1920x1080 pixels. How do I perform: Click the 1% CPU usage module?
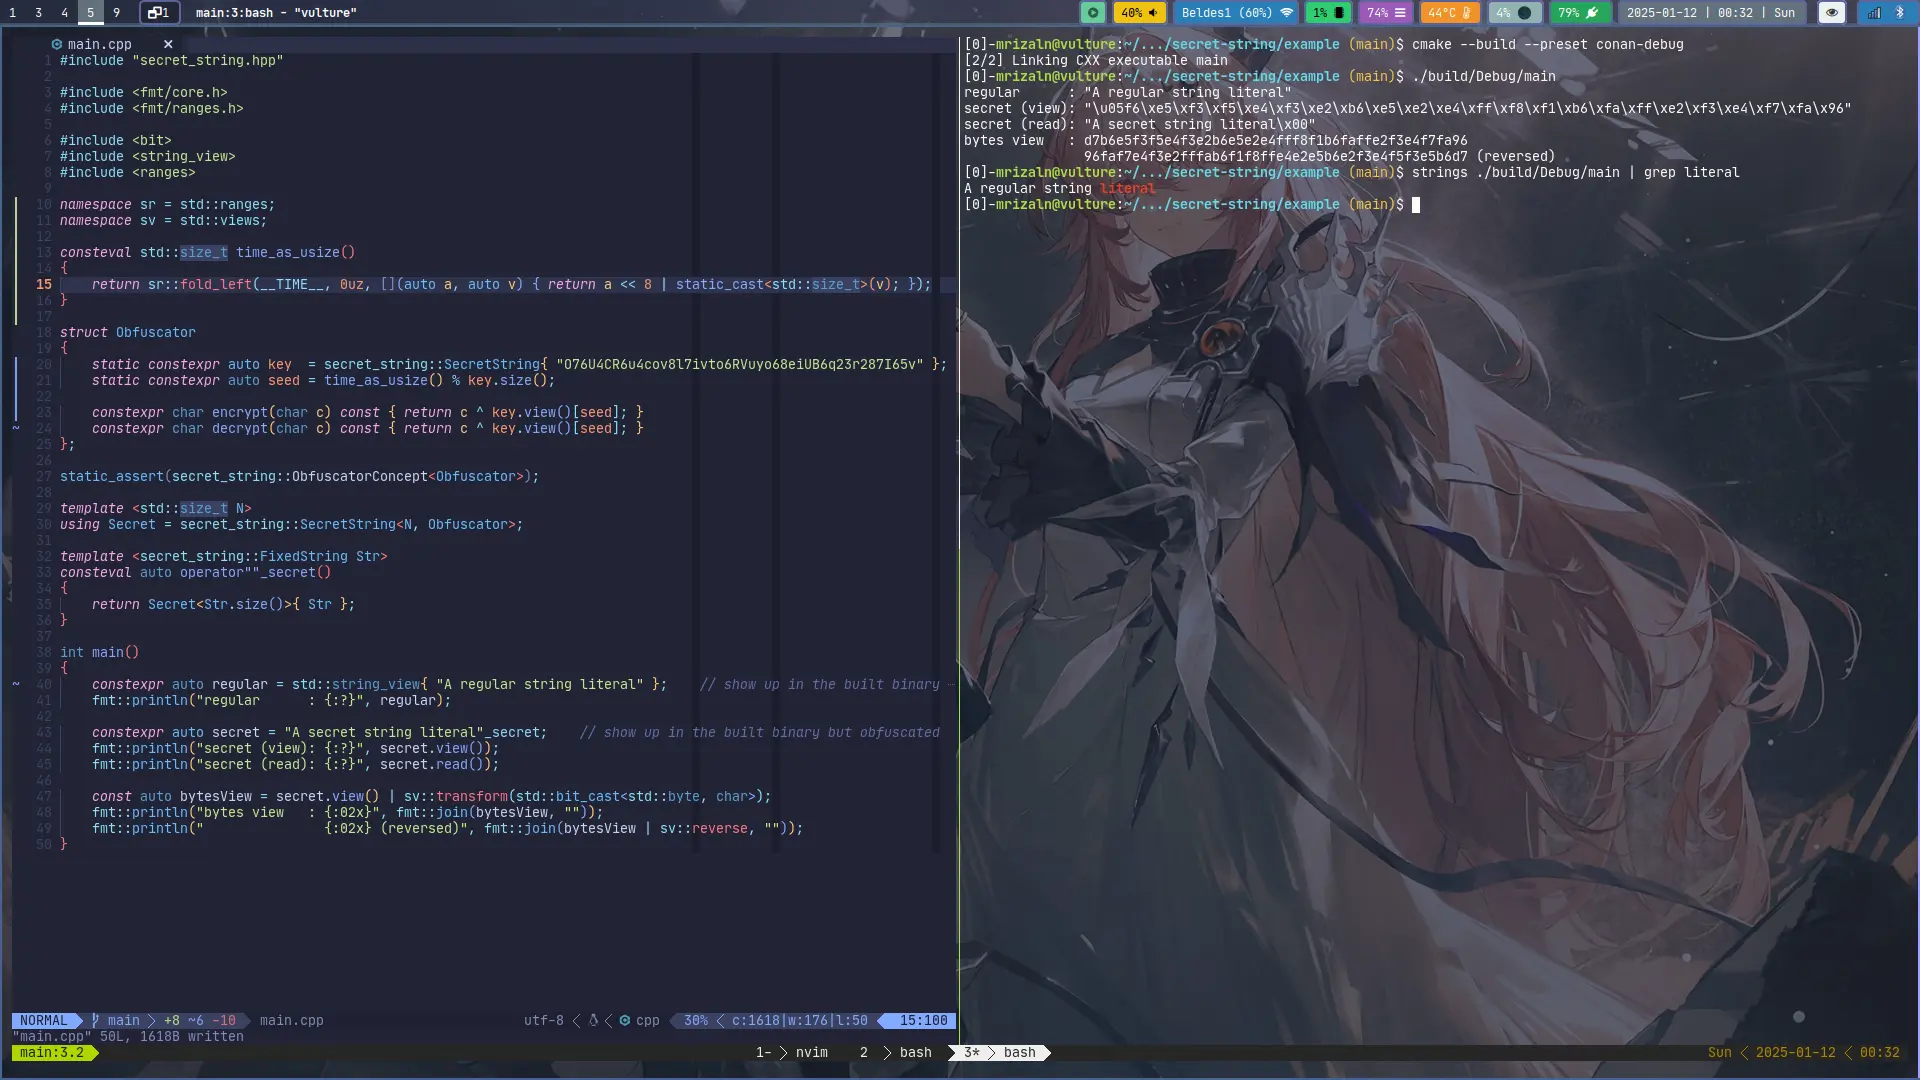(x=1328, y=13)
